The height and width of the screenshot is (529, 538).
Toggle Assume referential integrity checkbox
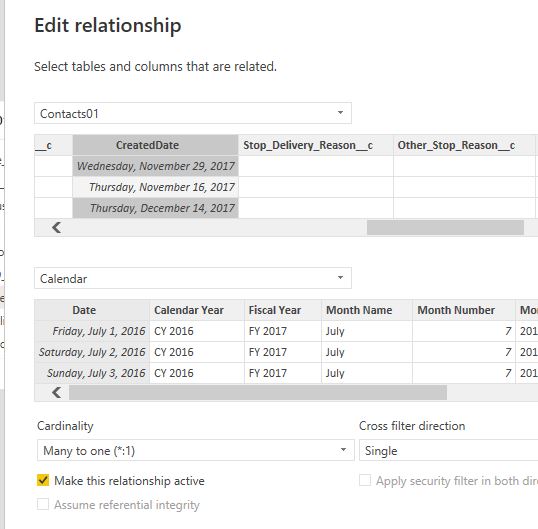point(43,504)
